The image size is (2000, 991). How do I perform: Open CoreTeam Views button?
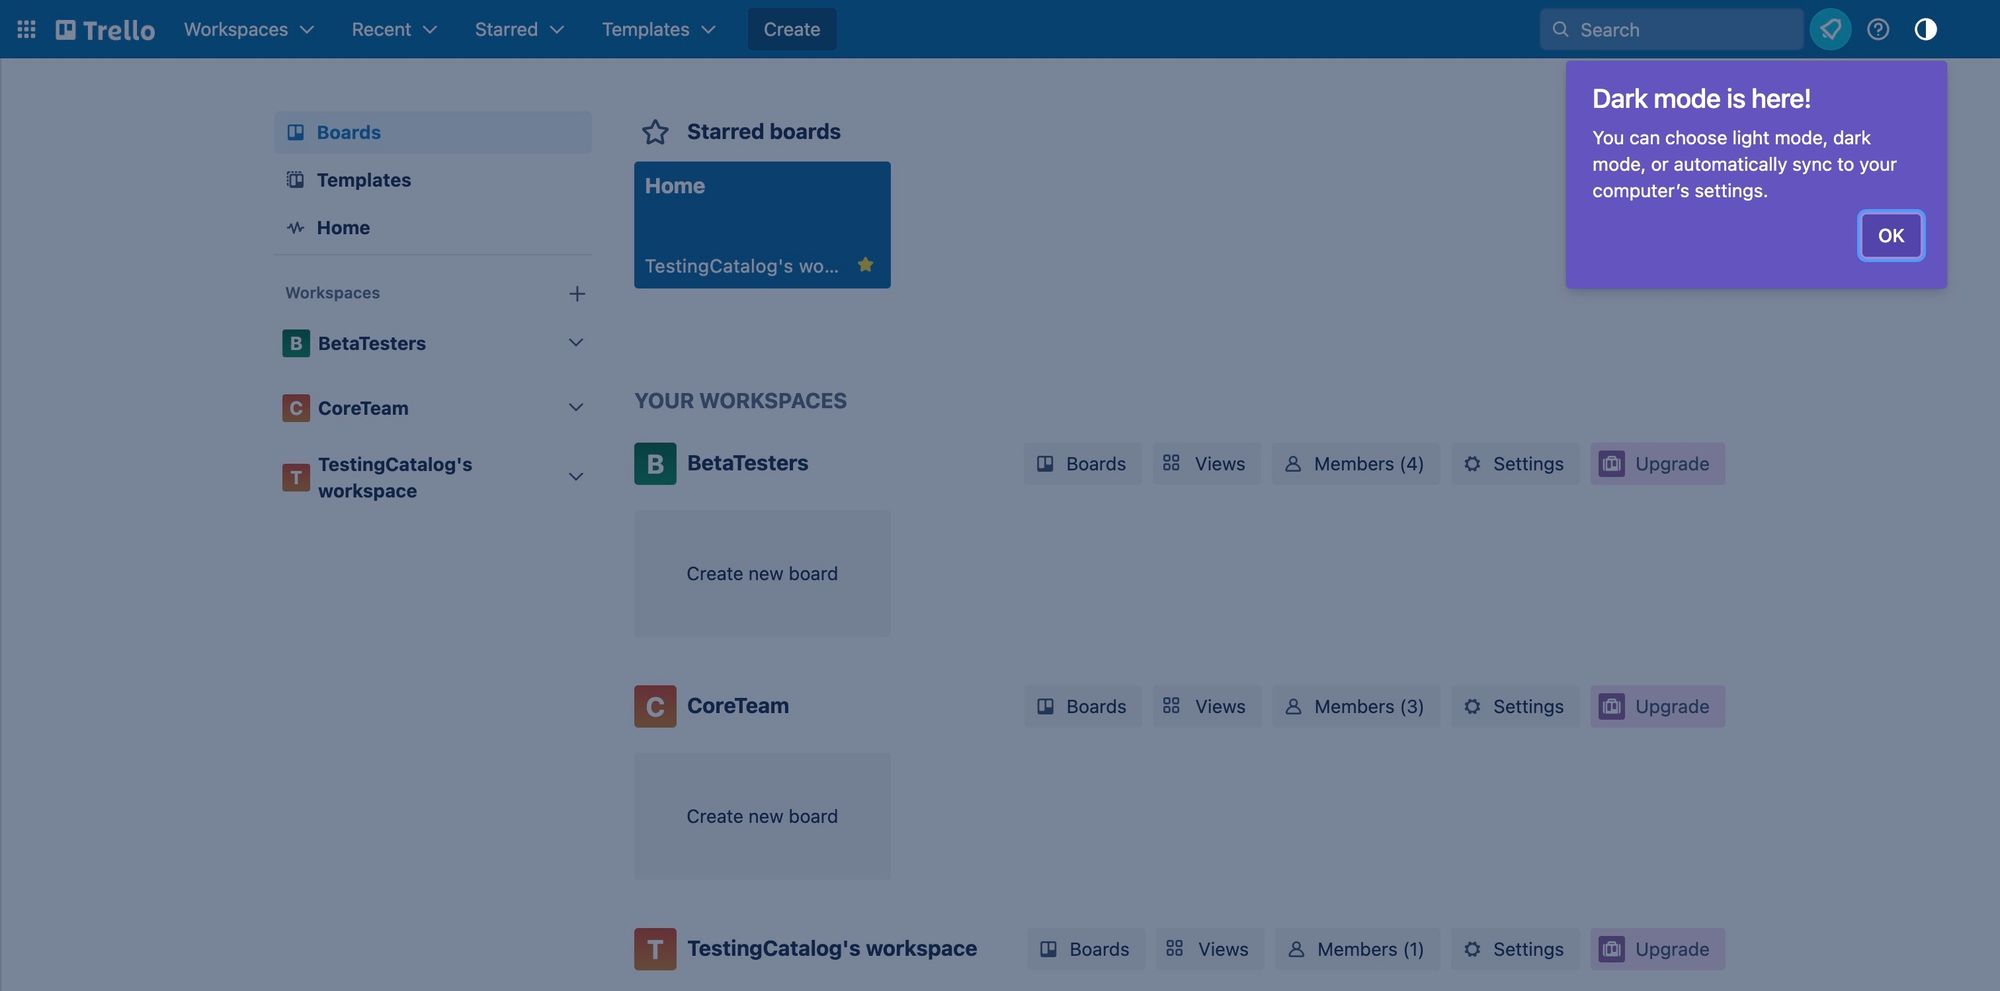pyautogui.click(x=1206, y=706)
